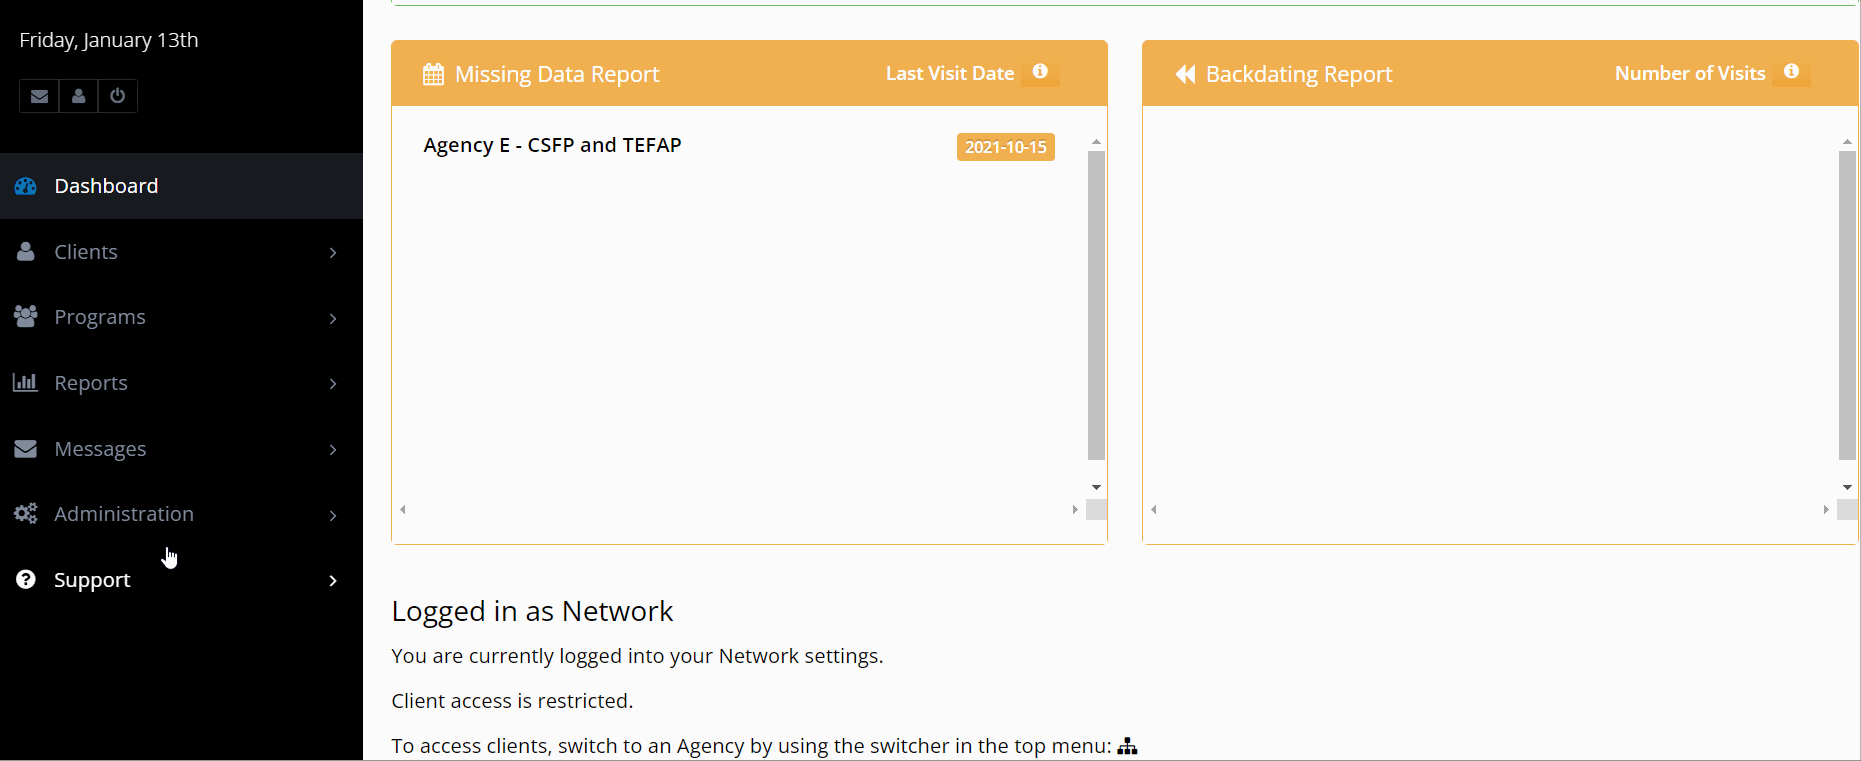Open the user profile icon button
The width and height of the screenshot is (1861, 761).
[78, 96]
